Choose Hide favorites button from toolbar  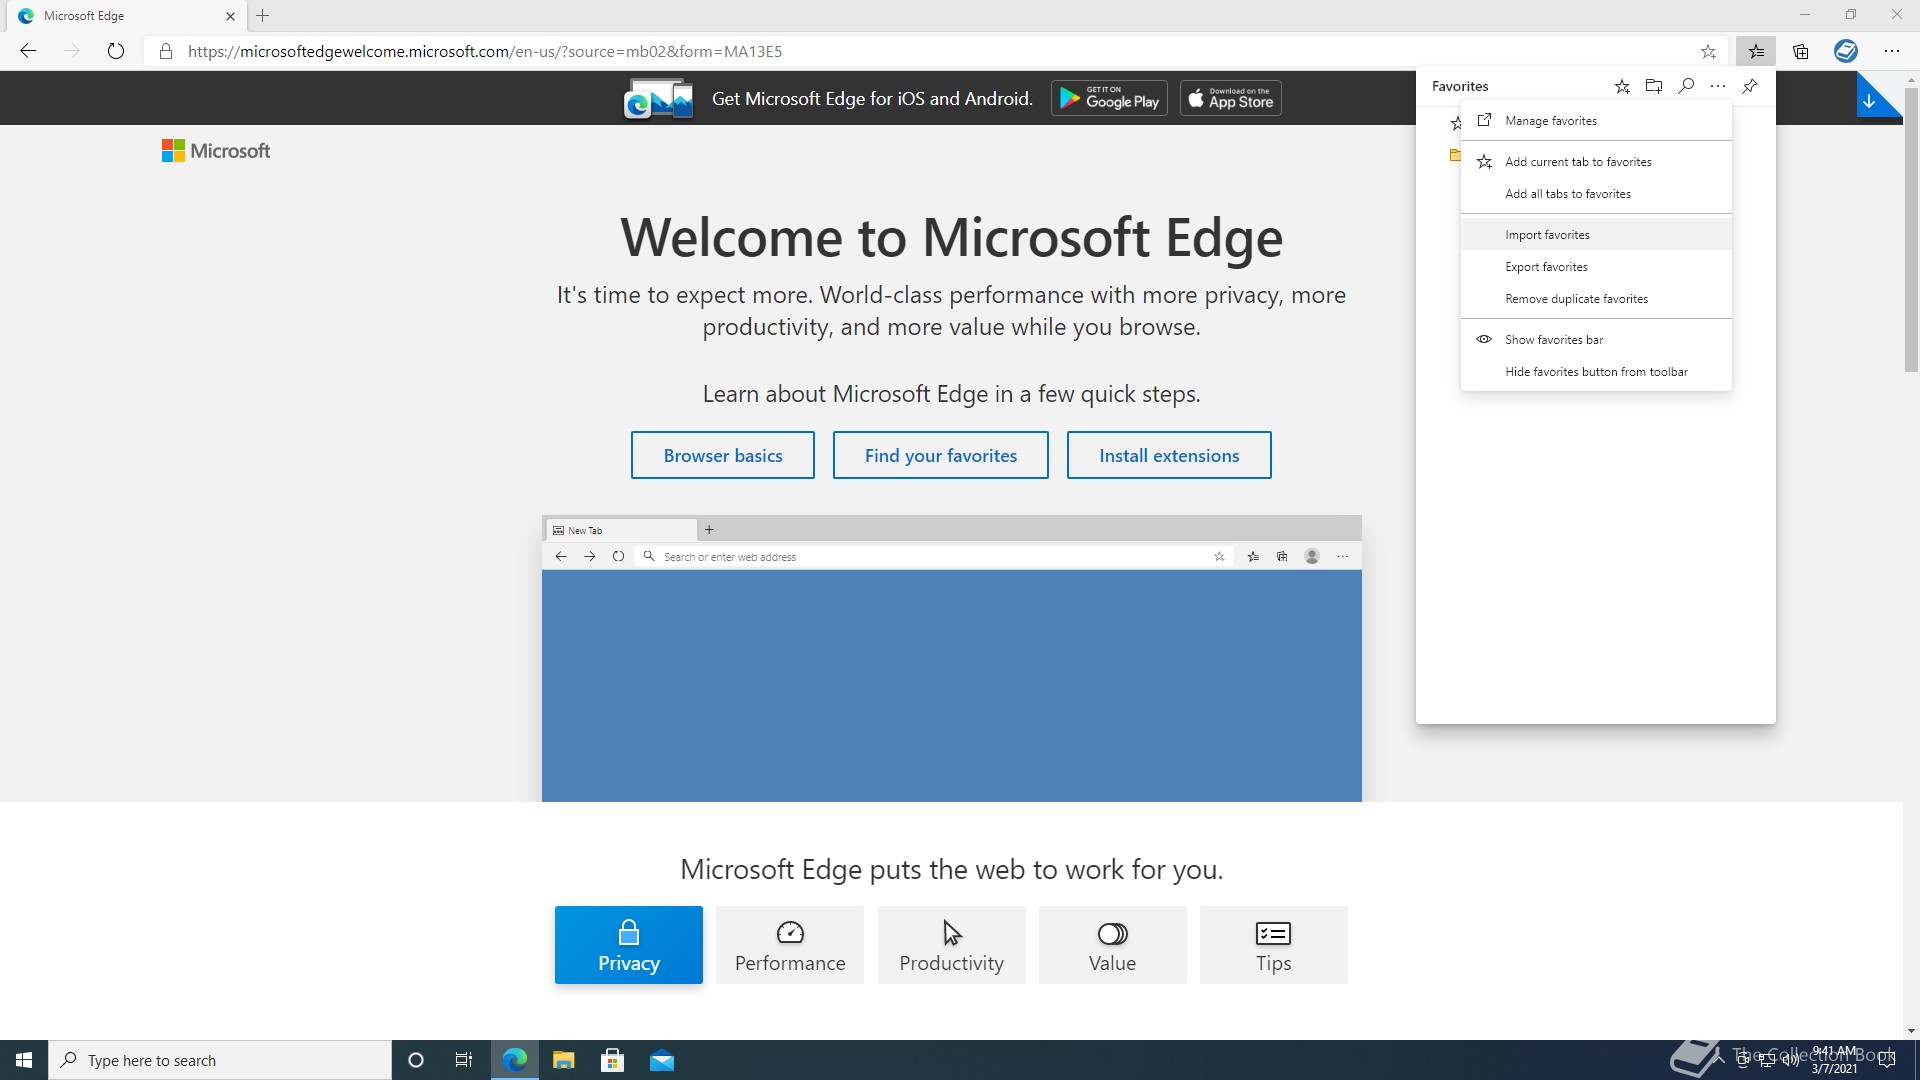point(1596,372)
